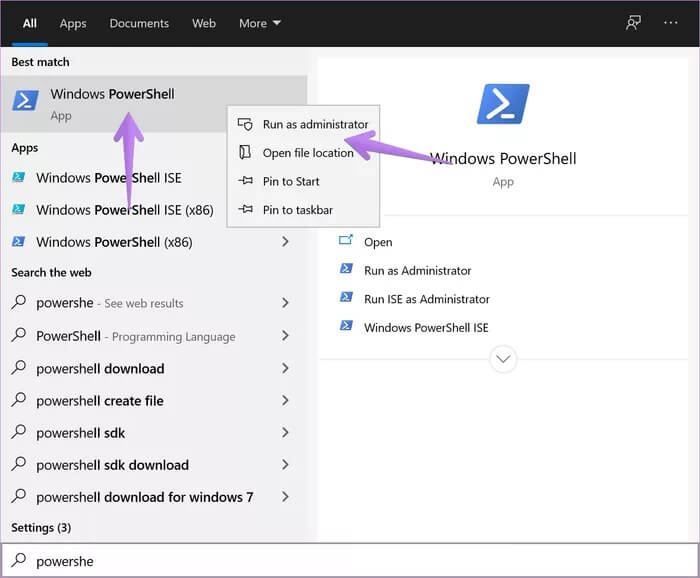Click the large PowerShell logo in preview pane

coord(503,104)
